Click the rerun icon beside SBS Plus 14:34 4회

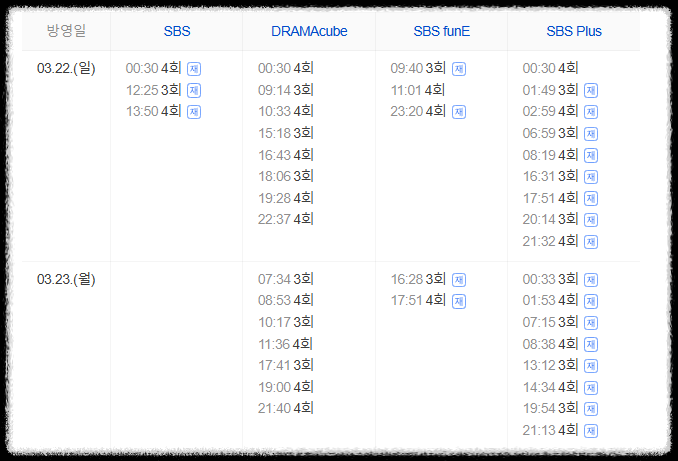point(591,387)
